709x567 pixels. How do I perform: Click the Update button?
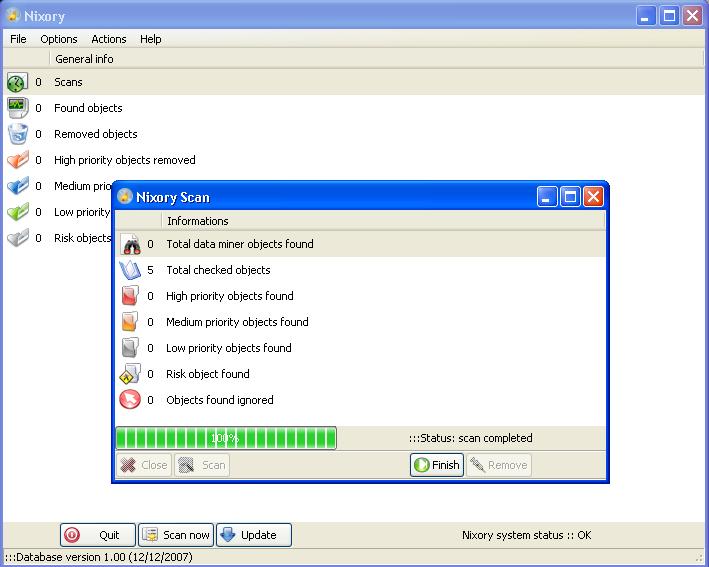[x=254, y=535]
